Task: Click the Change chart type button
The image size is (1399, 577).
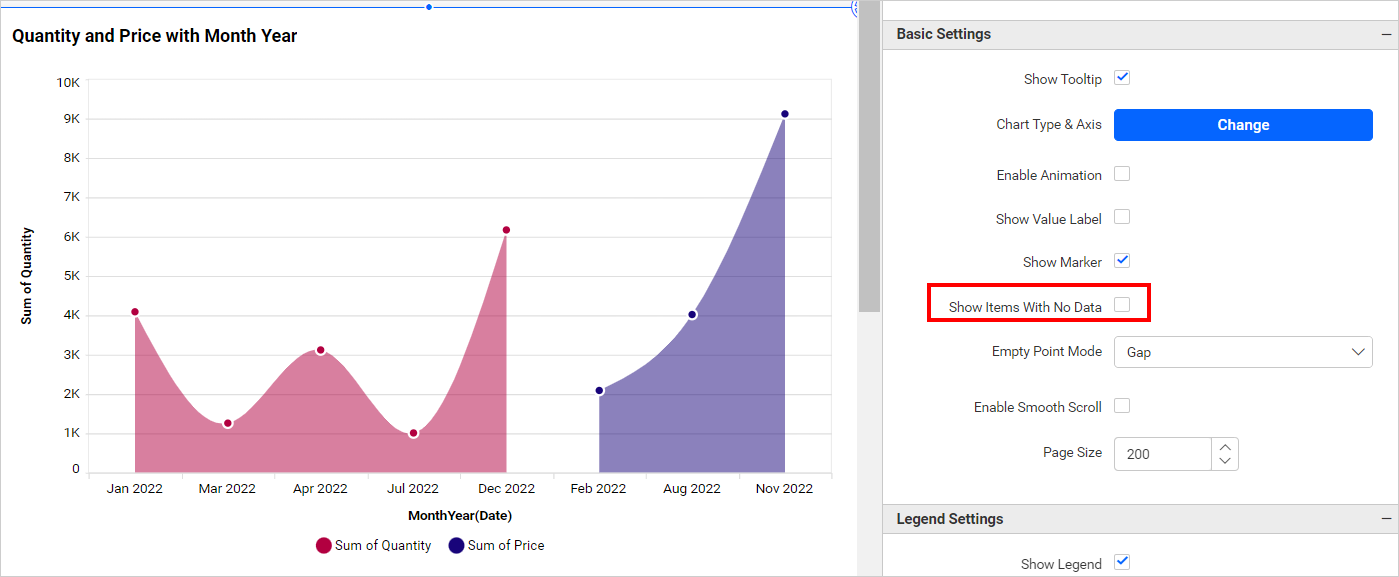Action: (1242, 125)
